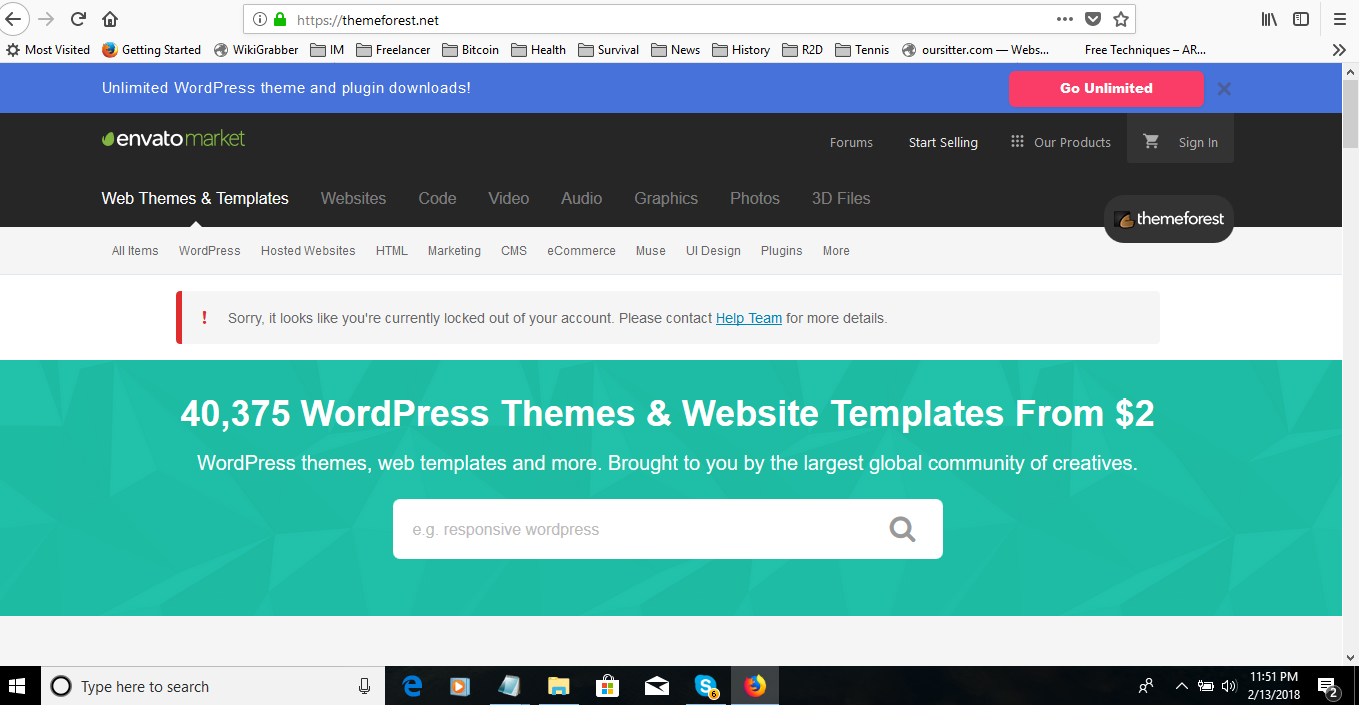Open the oursitter.com bookmark
1359x705 pixels.
point(975,49)
